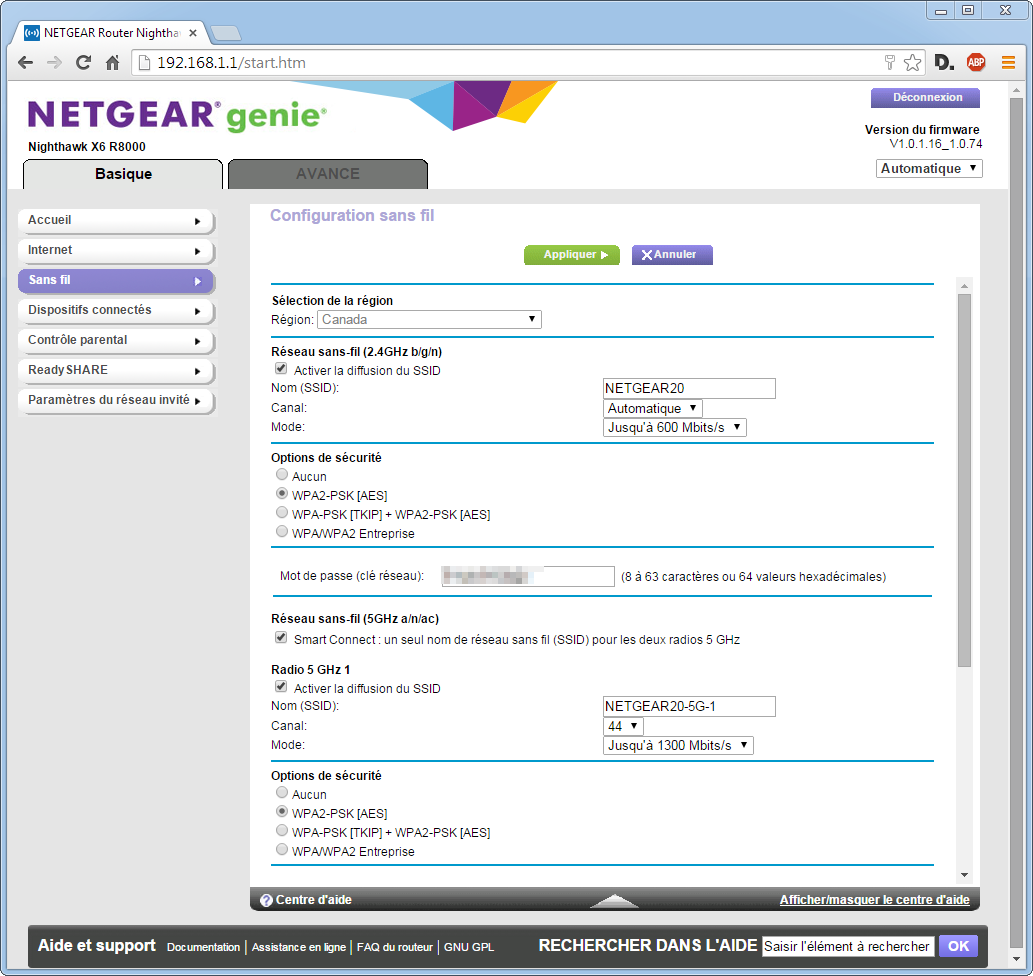Click the browser back arrow icon
The width and height of the screenshot is (1033, 976).
coord(25,63)
